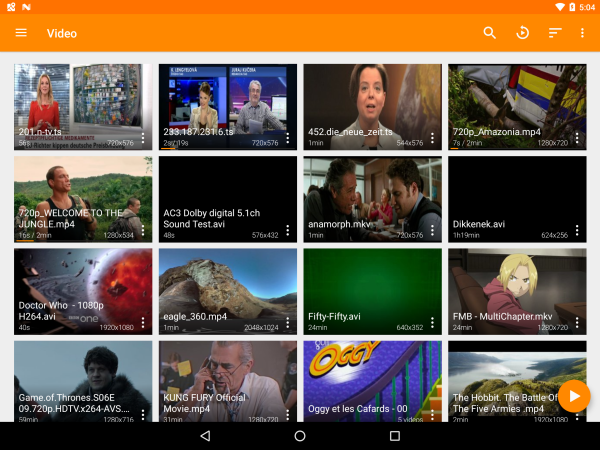This screenshot has height=450, width=600.
Task: Play KUNG FURY Official Movie.mp4
Action: 228,381
